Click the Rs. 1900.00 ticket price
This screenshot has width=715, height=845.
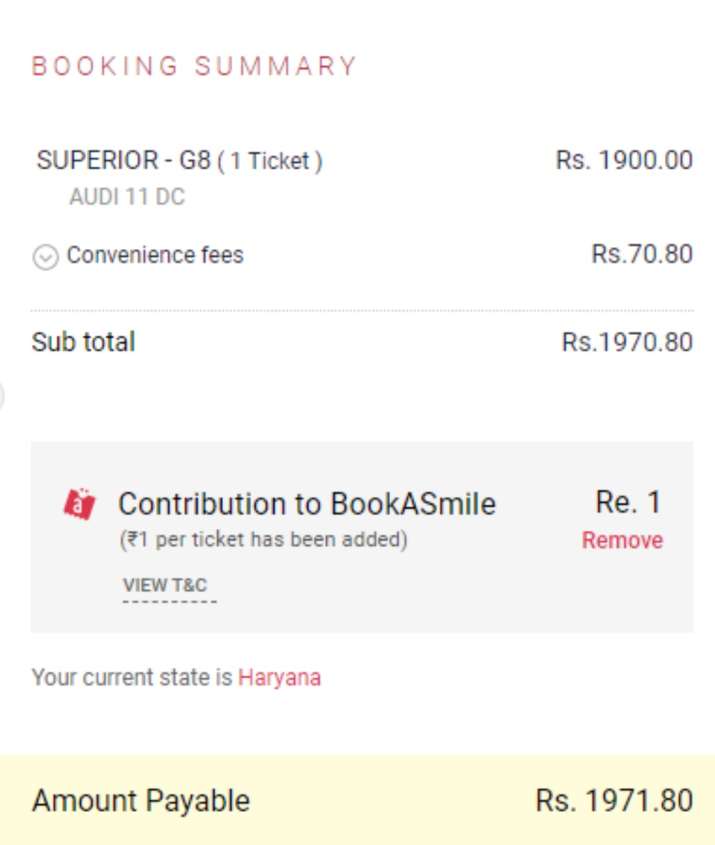coord(622,159)
